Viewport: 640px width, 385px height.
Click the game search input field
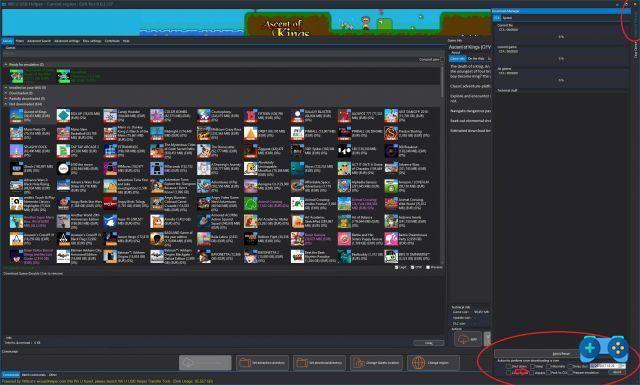click(x=223, y=53)
